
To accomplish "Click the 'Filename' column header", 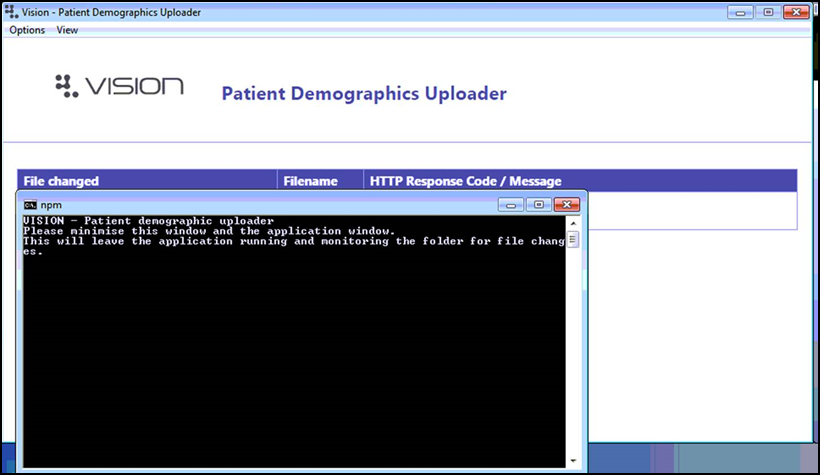I will click(x=310, y=181).
